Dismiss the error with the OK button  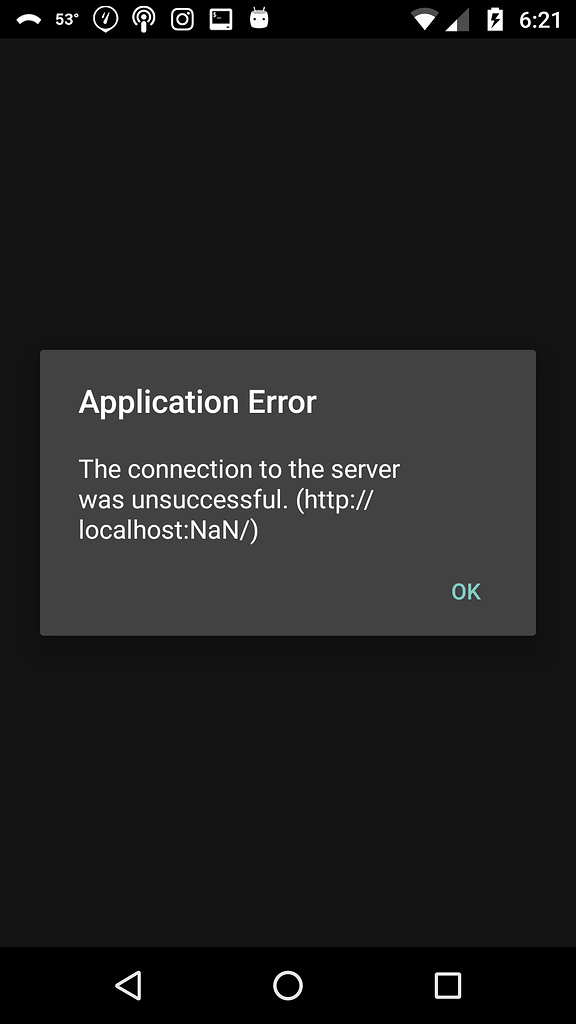pyautogui.click(x=466, y=592)
